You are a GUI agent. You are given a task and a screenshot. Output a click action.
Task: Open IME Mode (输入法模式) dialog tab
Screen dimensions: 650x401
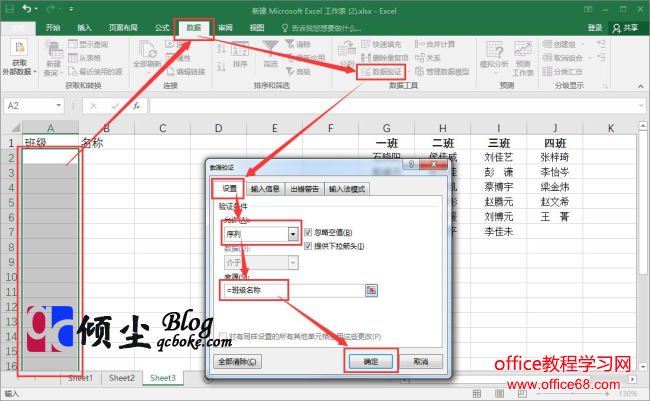347,189
